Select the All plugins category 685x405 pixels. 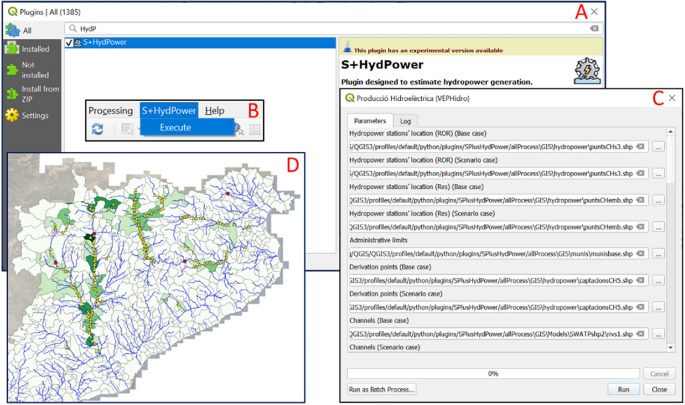coord(26,31)
